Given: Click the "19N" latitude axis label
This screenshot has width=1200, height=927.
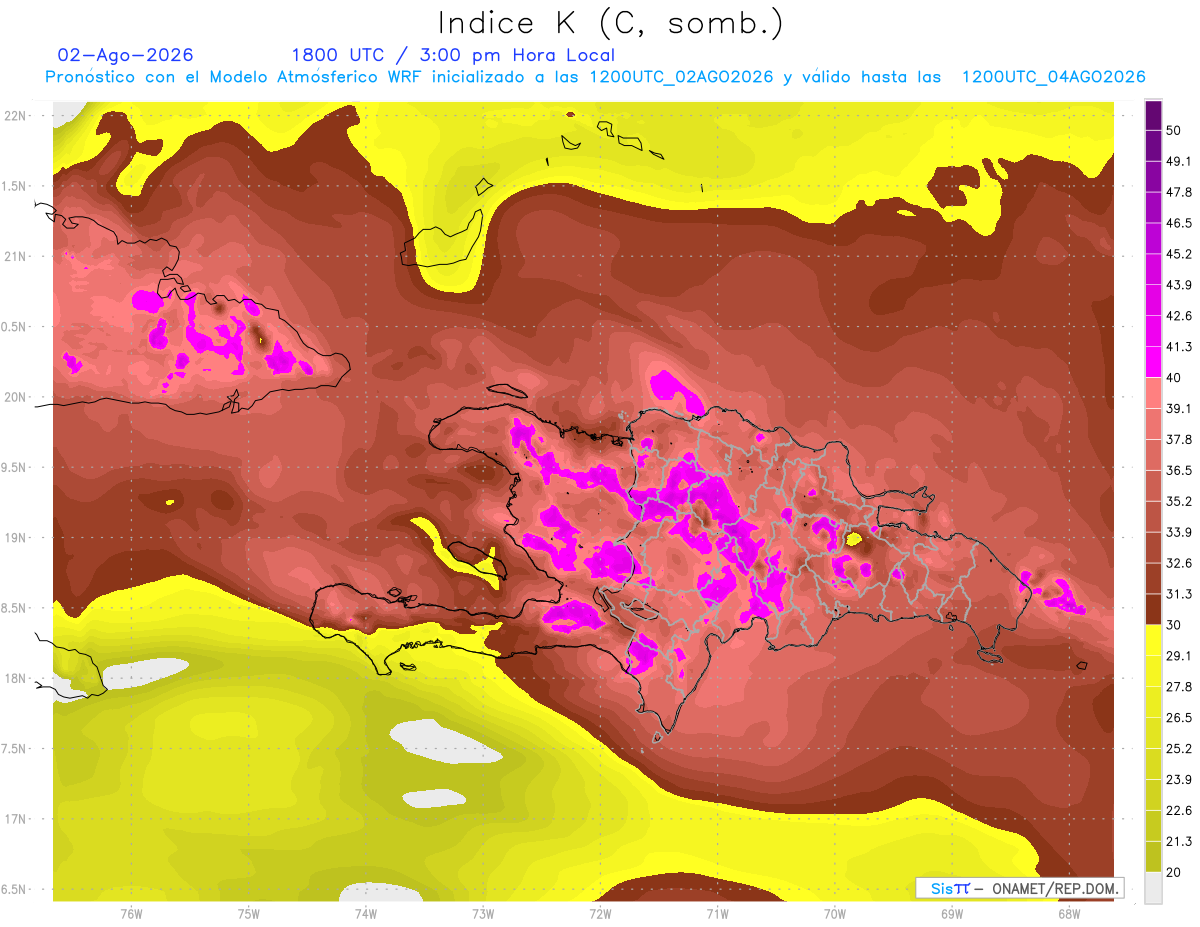Looking at the screenshot, I should click(x=16, y=537).
